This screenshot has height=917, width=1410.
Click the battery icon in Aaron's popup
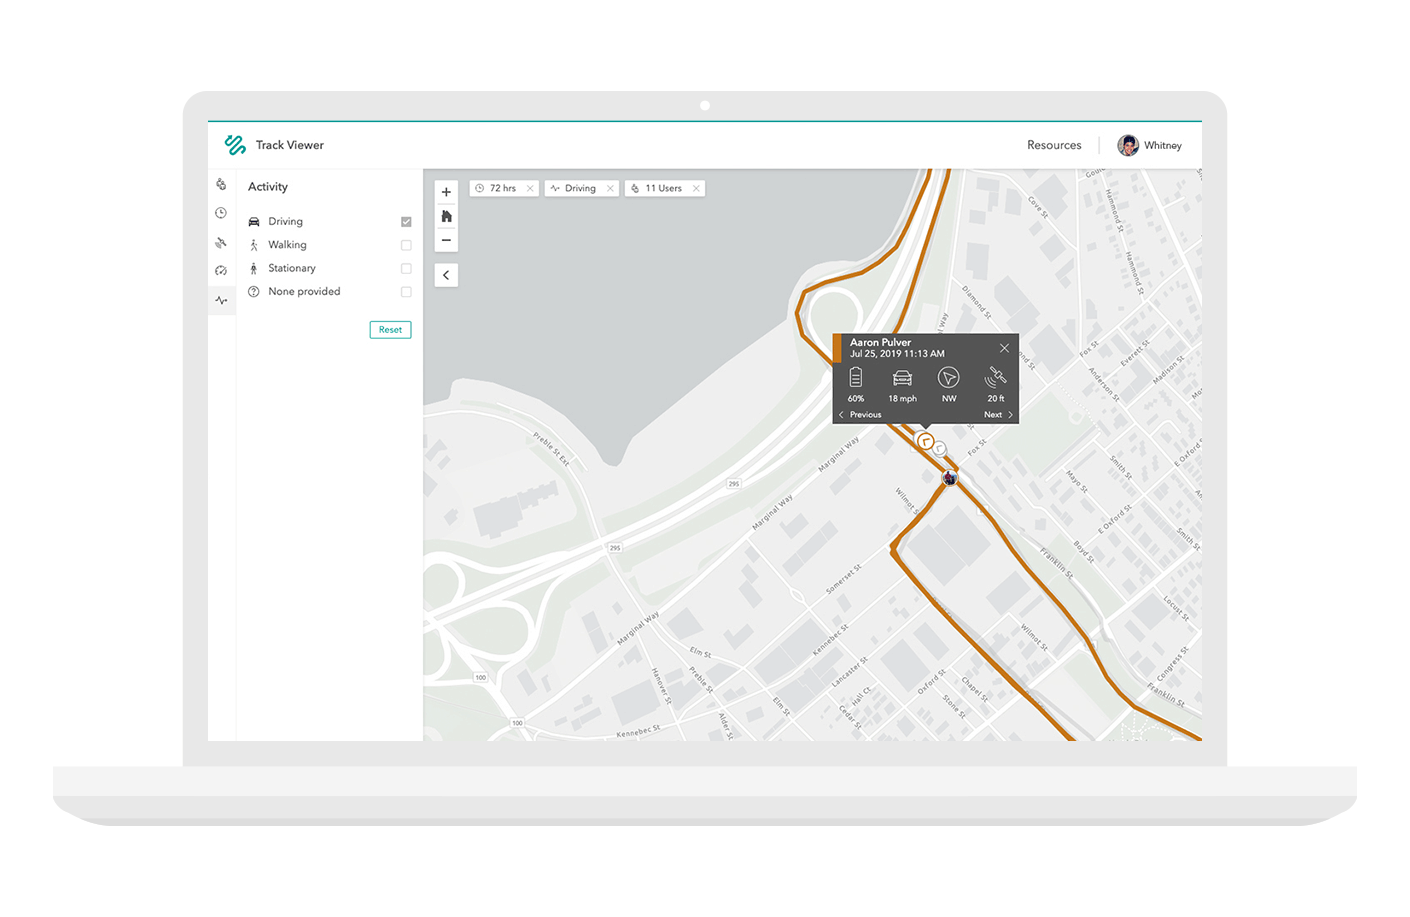[x=856, y=376]
